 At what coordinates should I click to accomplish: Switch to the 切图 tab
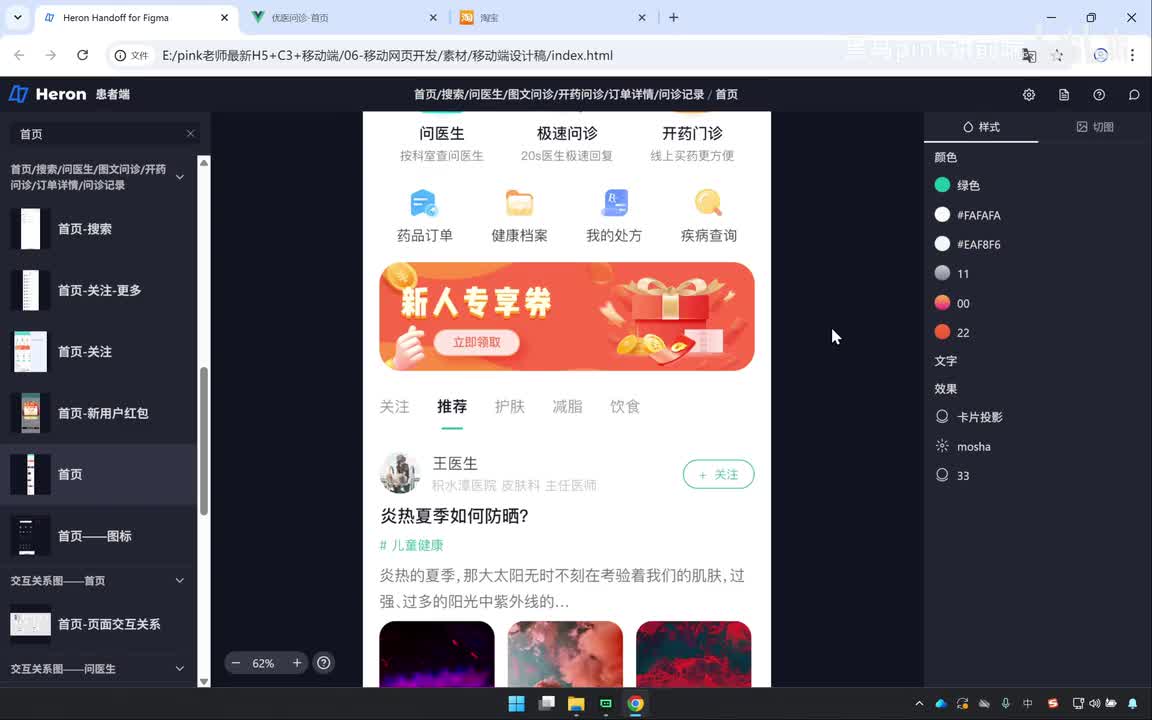[1095, 127]
